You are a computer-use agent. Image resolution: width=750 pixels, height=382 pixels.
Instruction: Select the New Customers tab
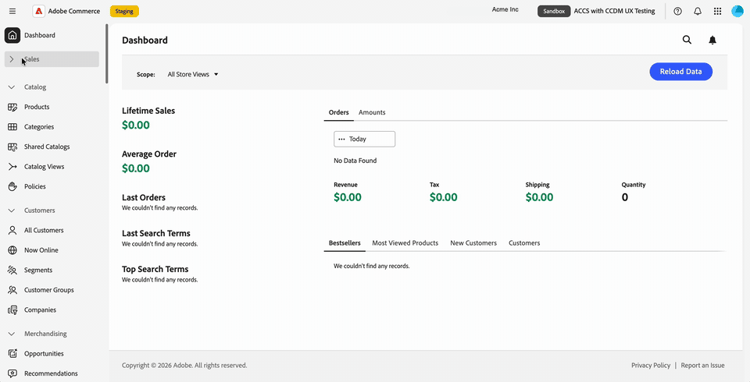pos(474,243)
